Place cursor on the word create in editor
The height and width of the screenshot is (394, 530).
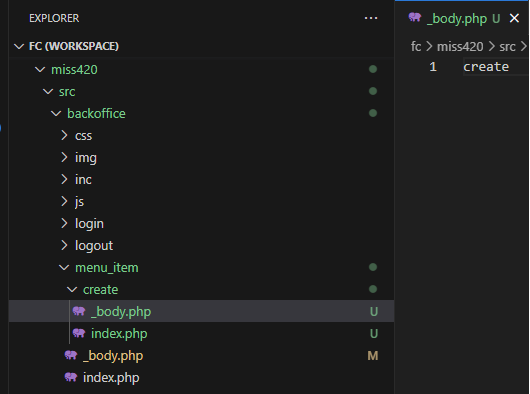[x=486, y=67]
